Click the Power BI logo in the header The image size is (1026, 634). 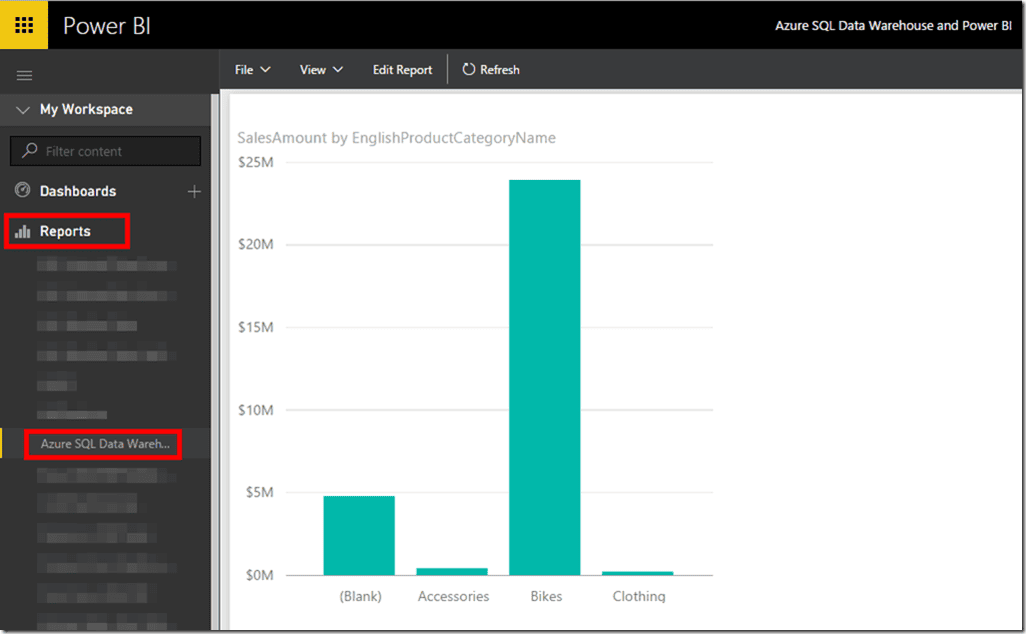click(x=106, y=25)
